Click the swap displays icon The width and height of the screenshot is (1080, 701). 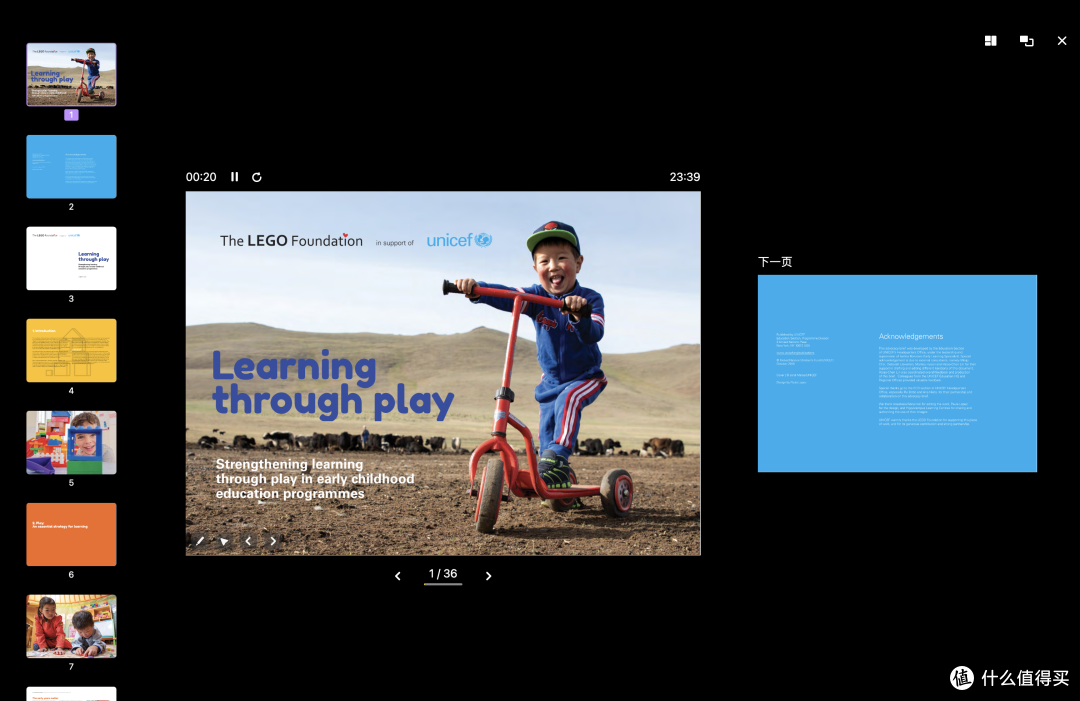coord(1026,41)
